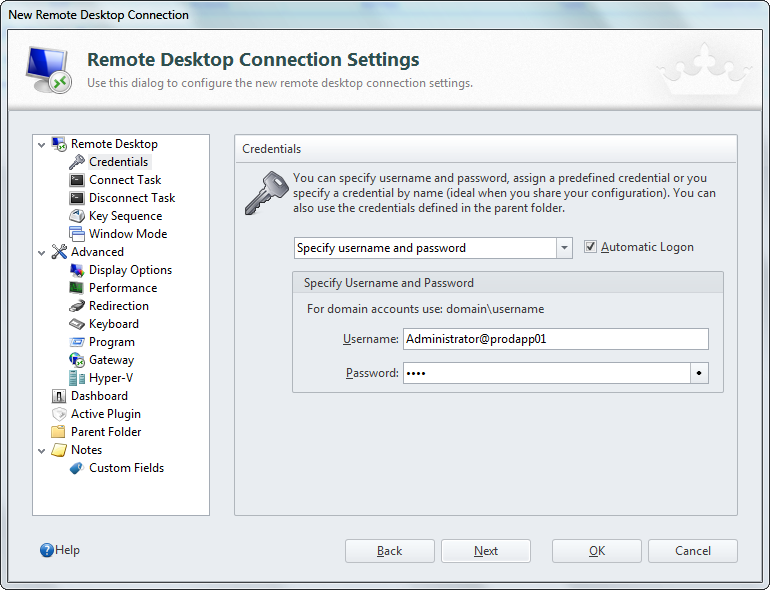Click the Credentials key icon in tree
The height and width of the screenshot is (590, 770).
coord(77,162)
